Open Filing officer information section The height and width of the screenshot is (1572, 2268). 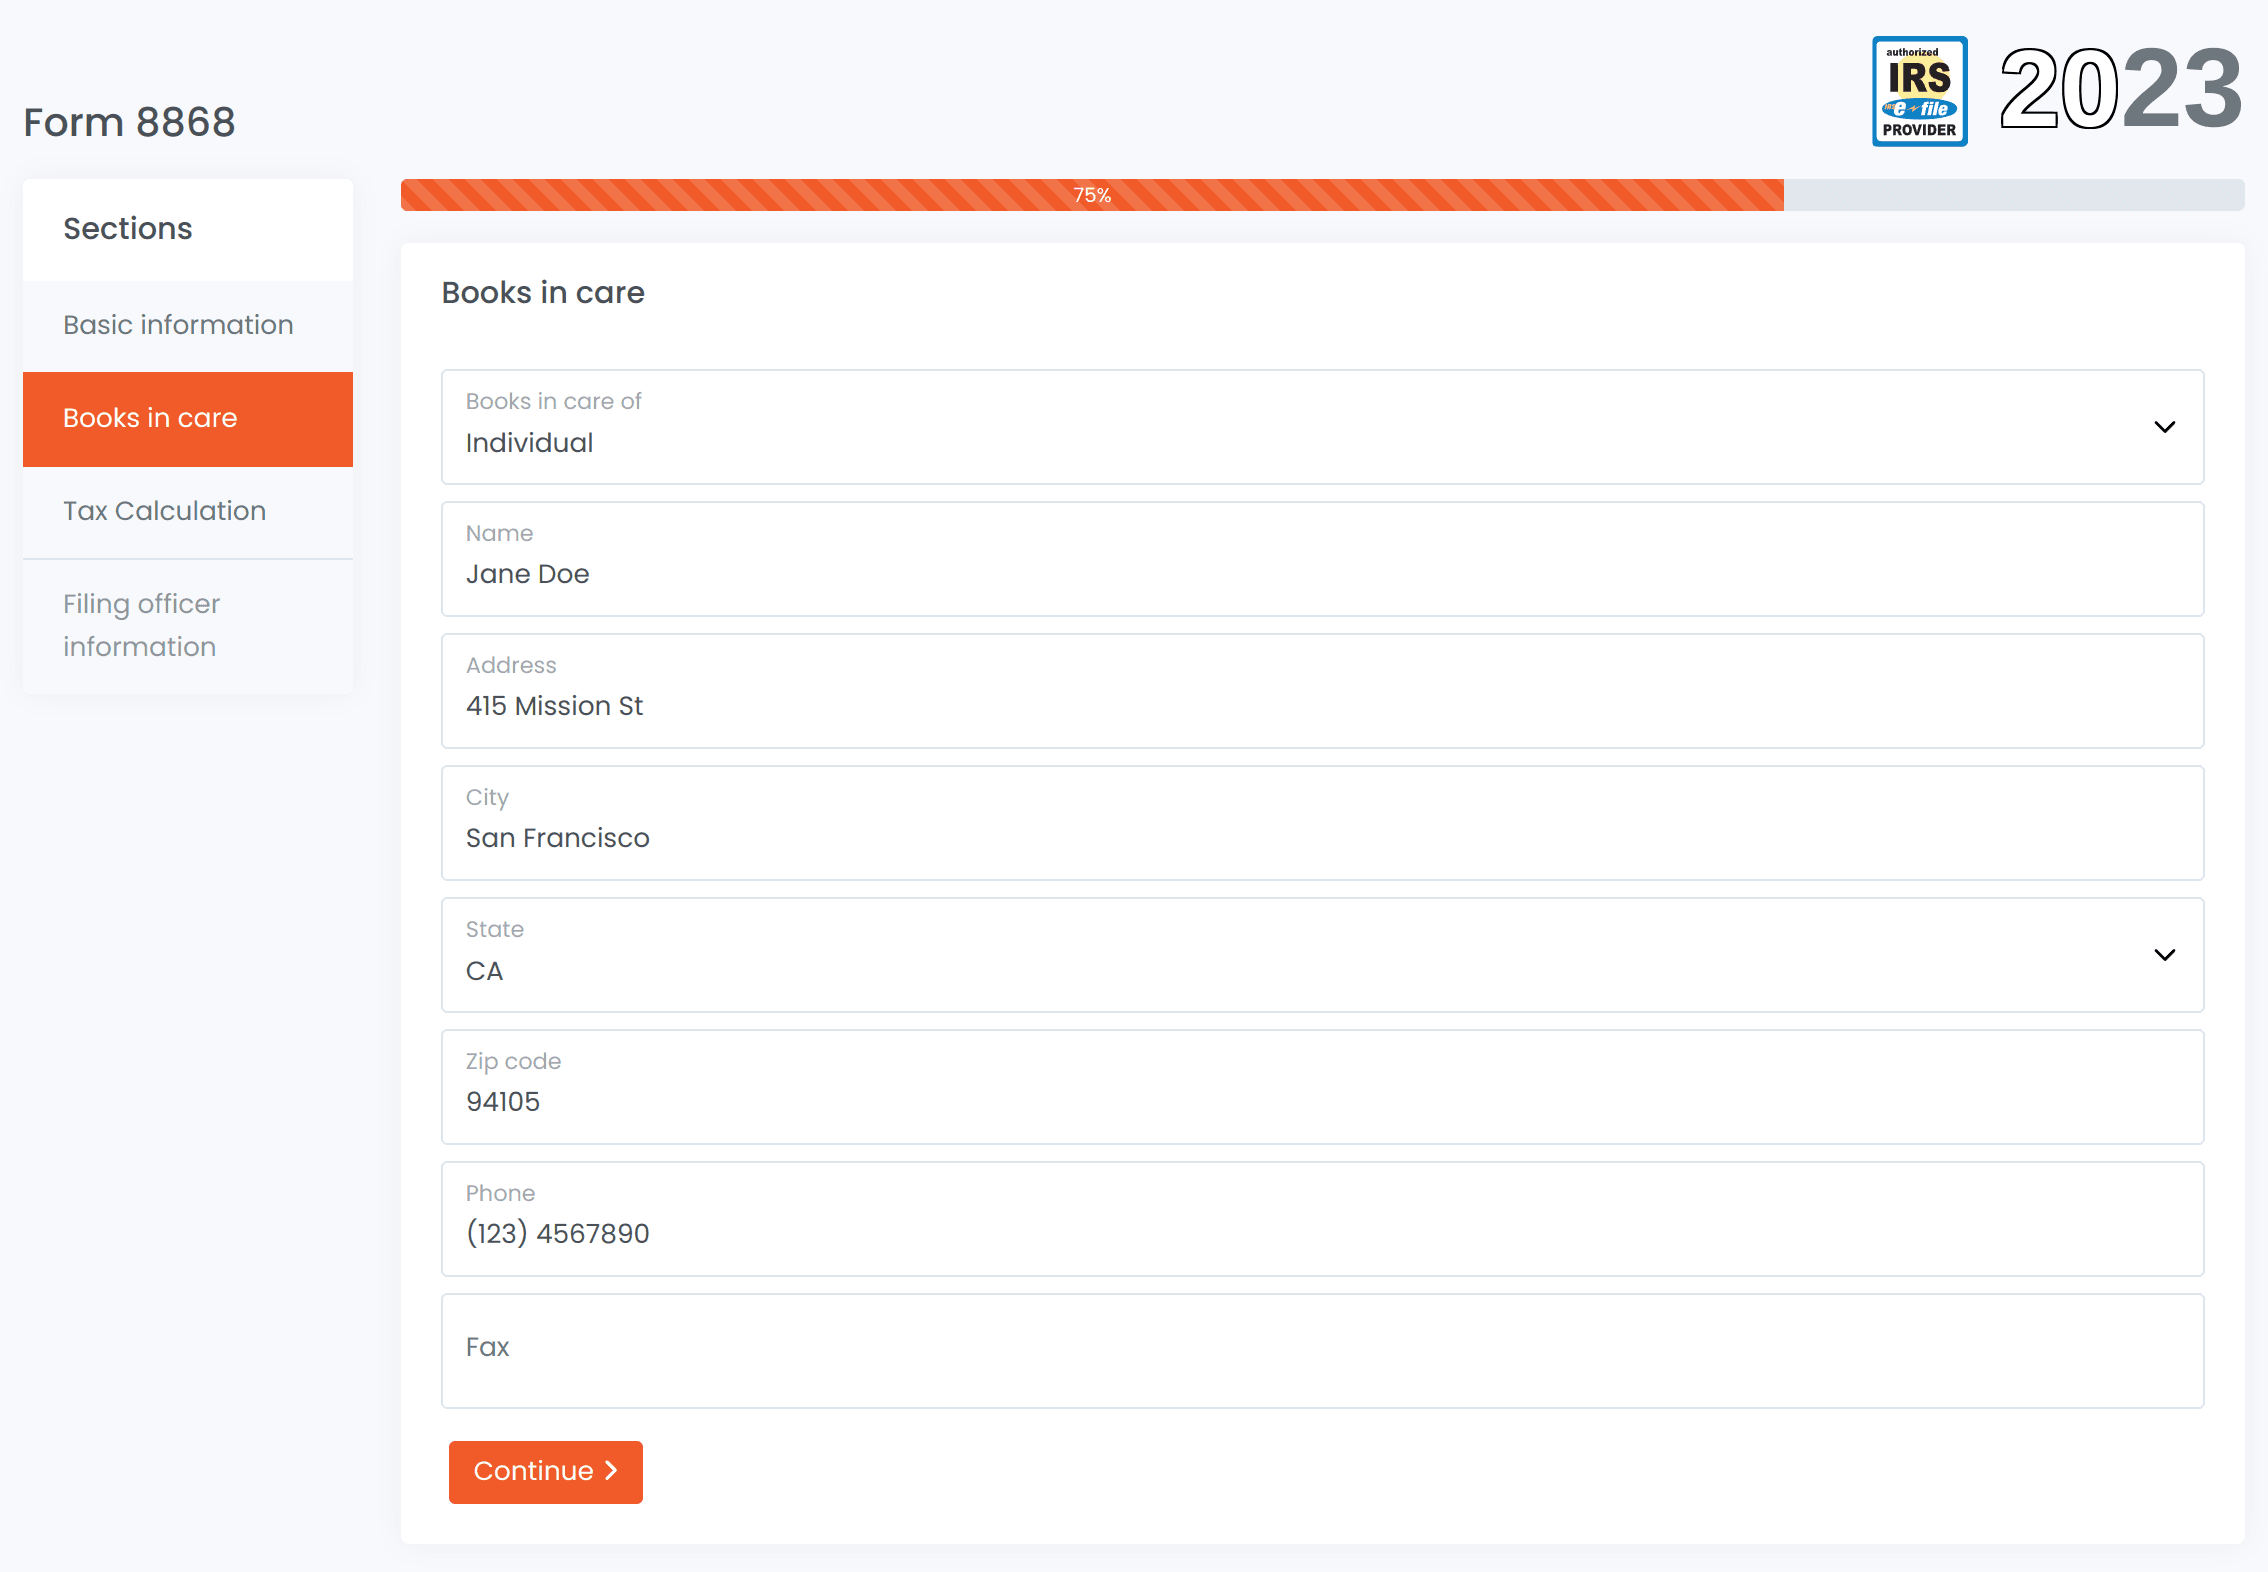(x=188, y=626)
